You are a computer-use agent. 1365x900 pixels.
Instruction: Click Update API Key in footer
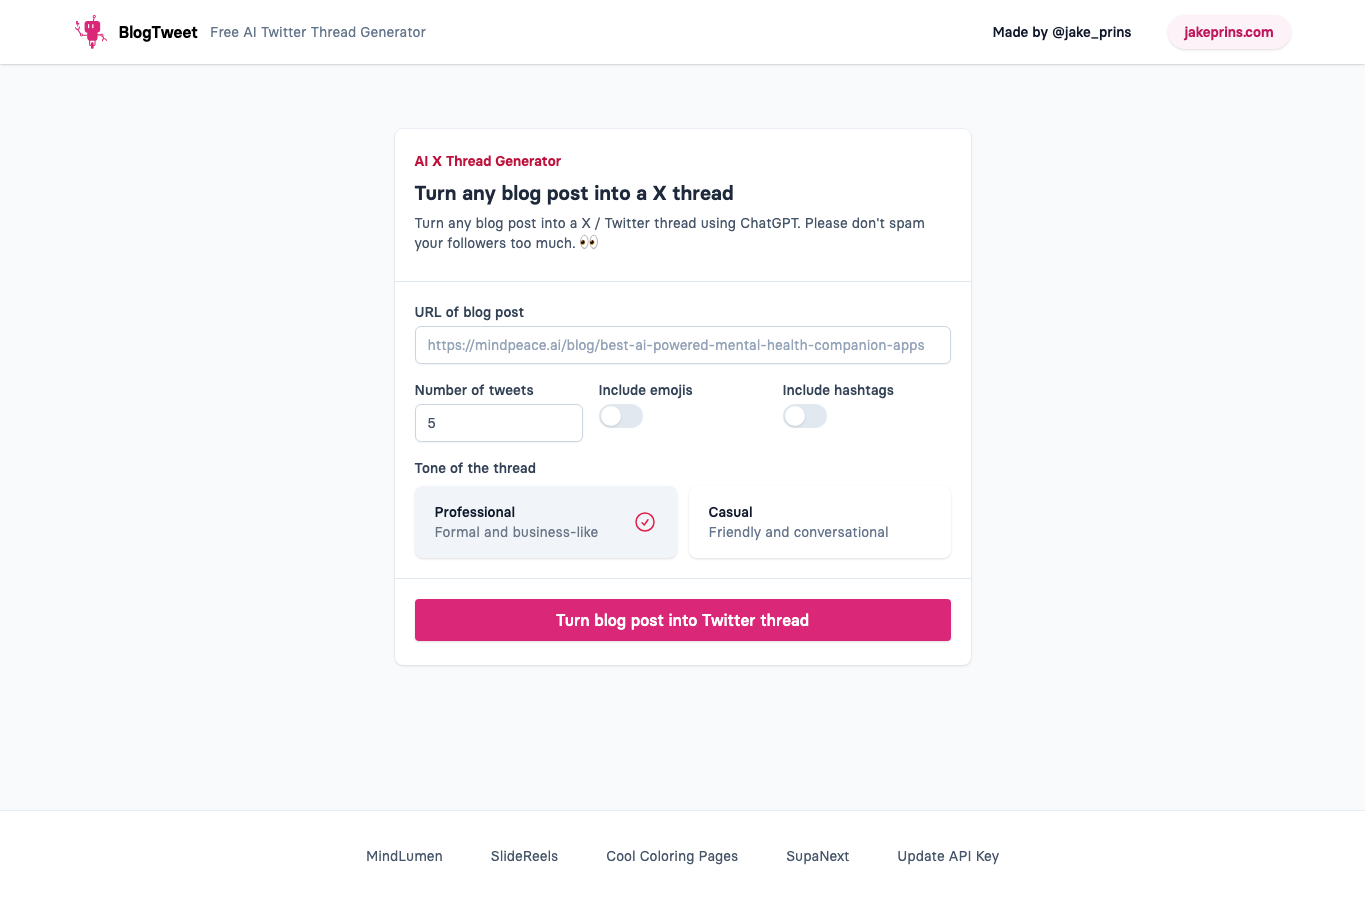[x=948, y=856]
